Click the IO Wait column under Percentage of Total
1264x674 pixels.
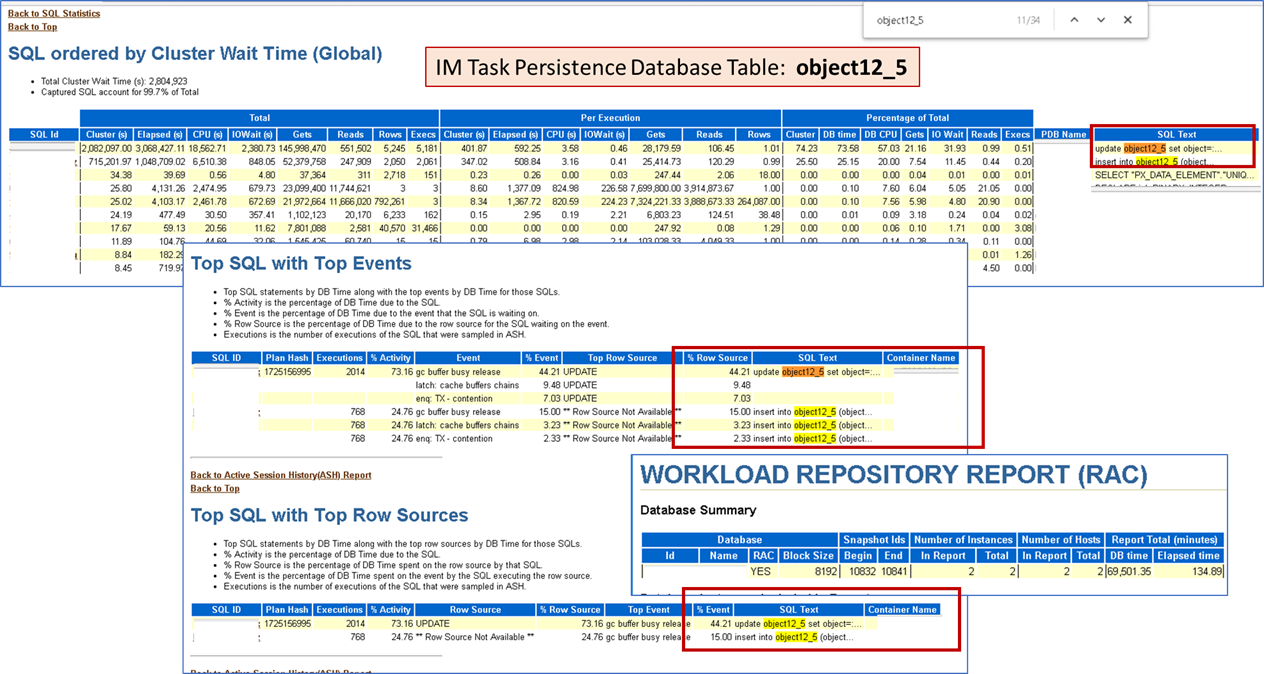coord(947,135)
